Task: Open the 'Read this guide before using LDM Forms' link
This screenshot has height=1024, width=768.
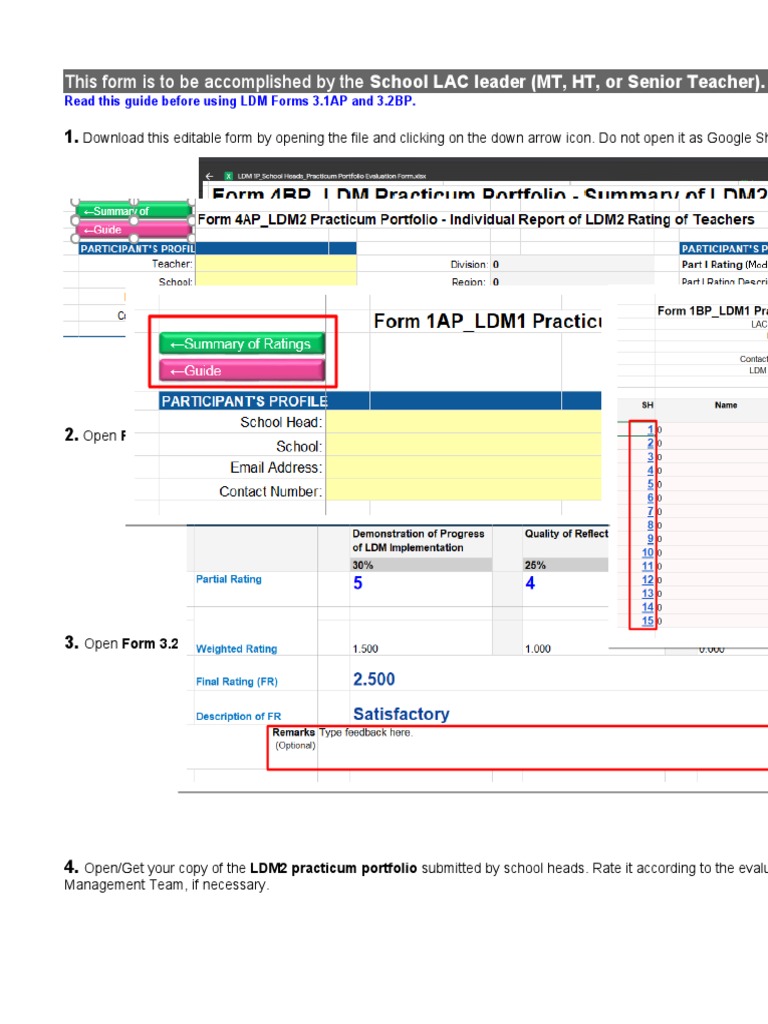Action: [x=240, y=101]
